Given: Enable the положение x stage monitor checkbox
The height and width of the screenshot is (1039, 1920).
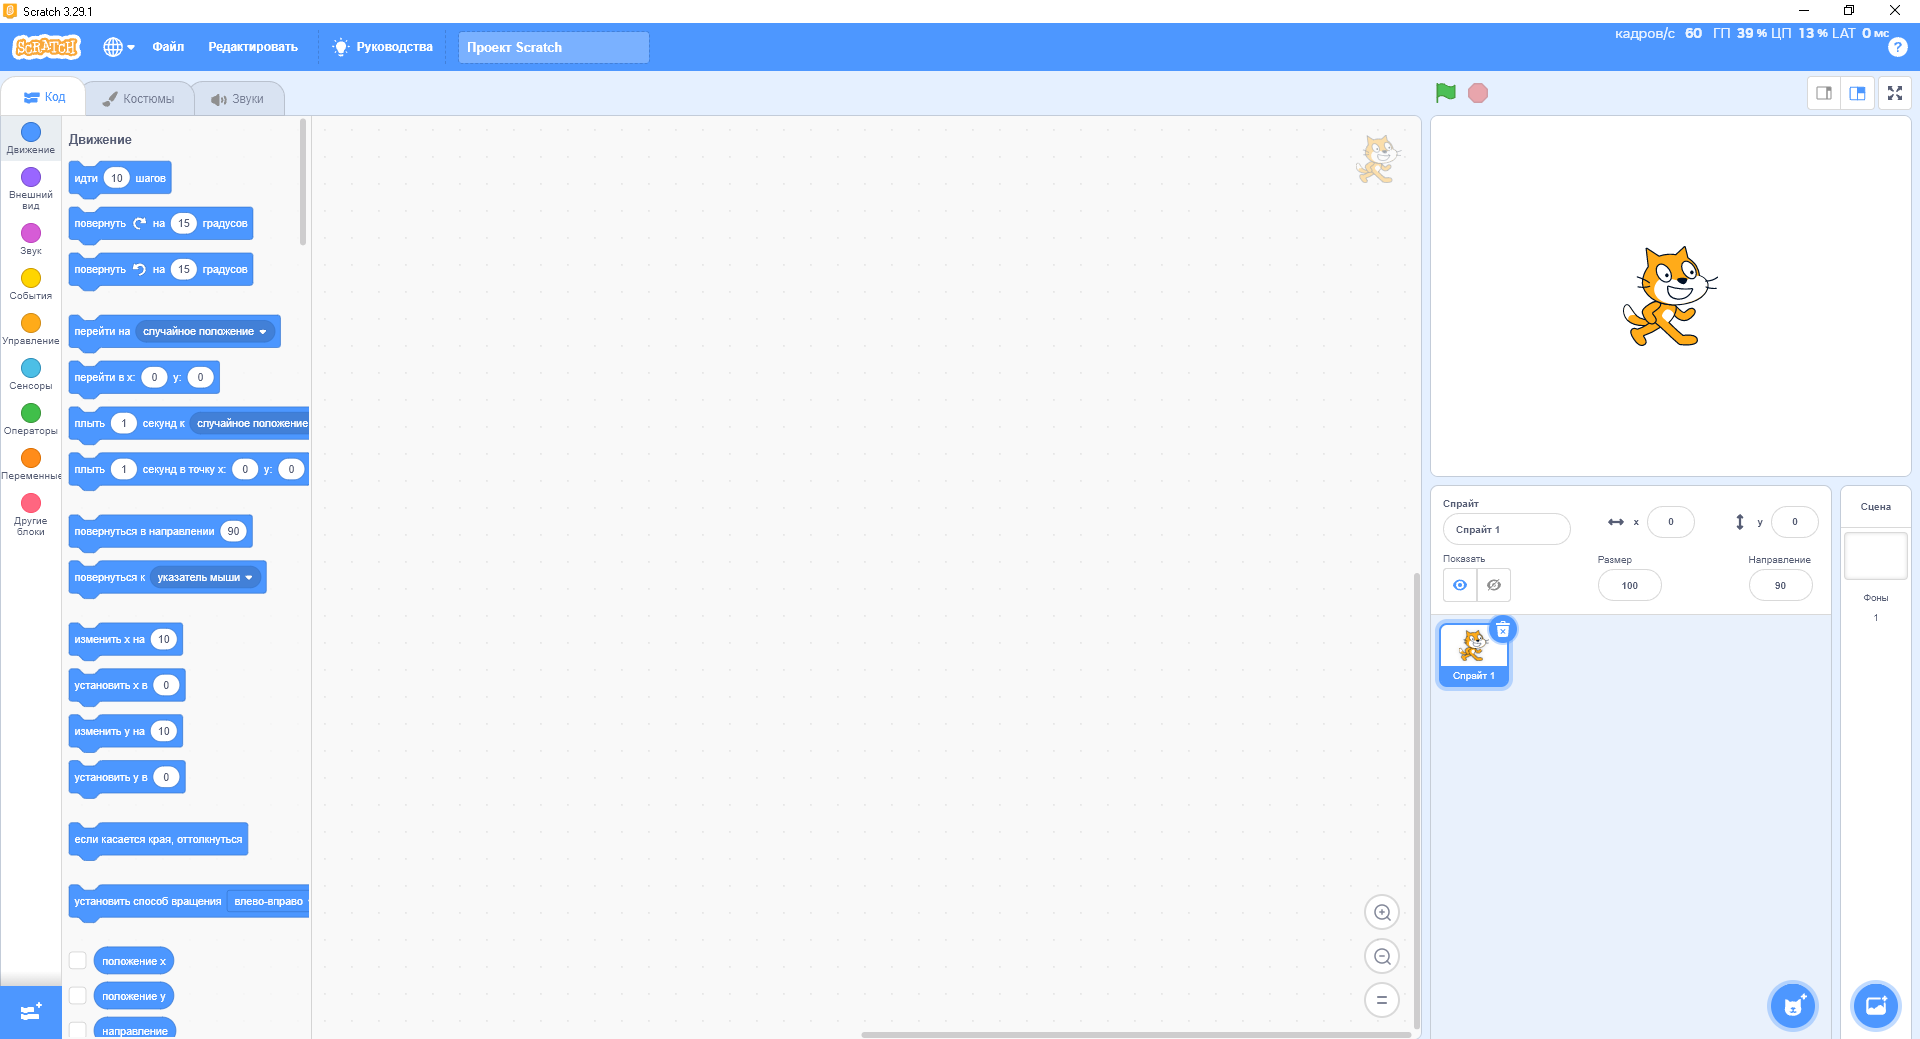Looking at the screenshot, I should click(x=77, y=961).
